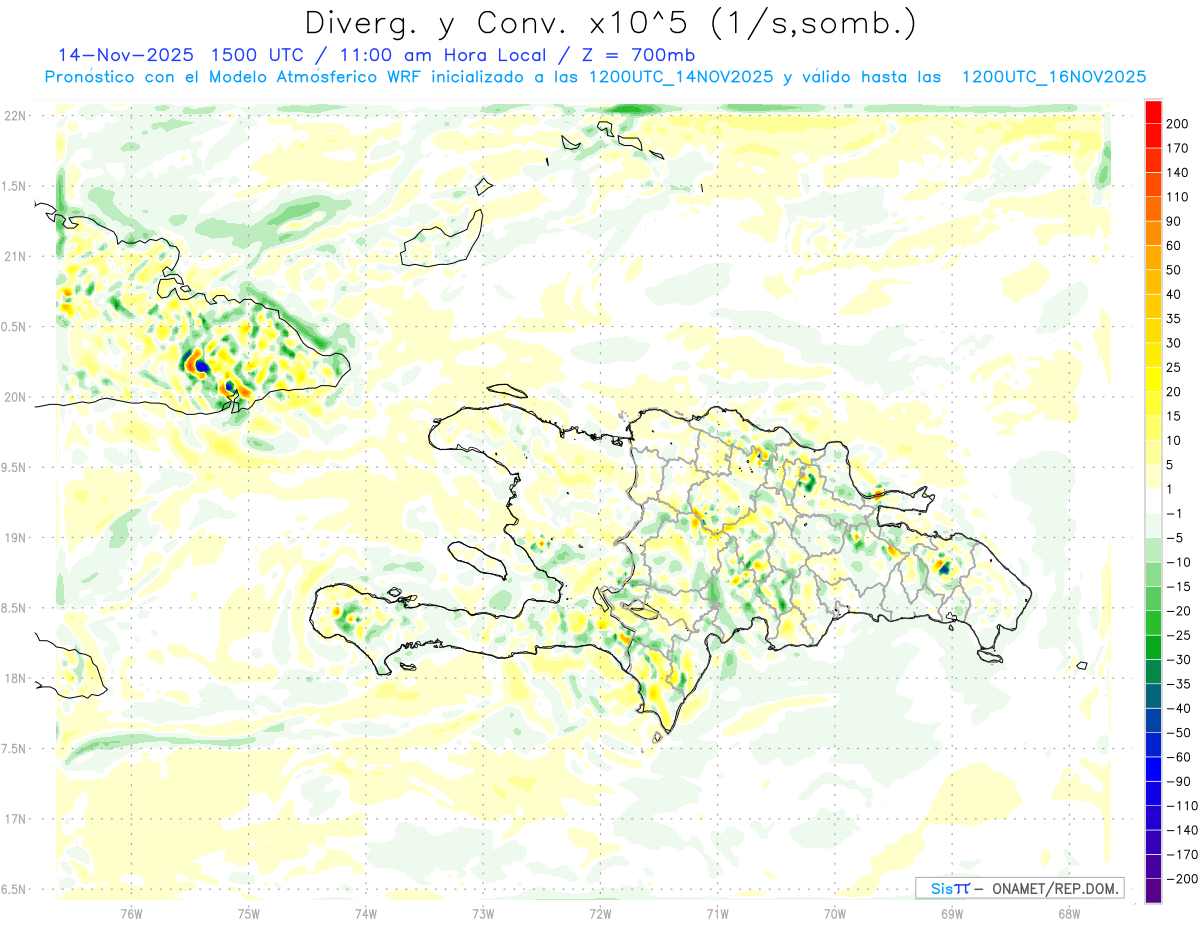Click the "76W" longitude label
1200x927 pixels.
coord(131,914)
